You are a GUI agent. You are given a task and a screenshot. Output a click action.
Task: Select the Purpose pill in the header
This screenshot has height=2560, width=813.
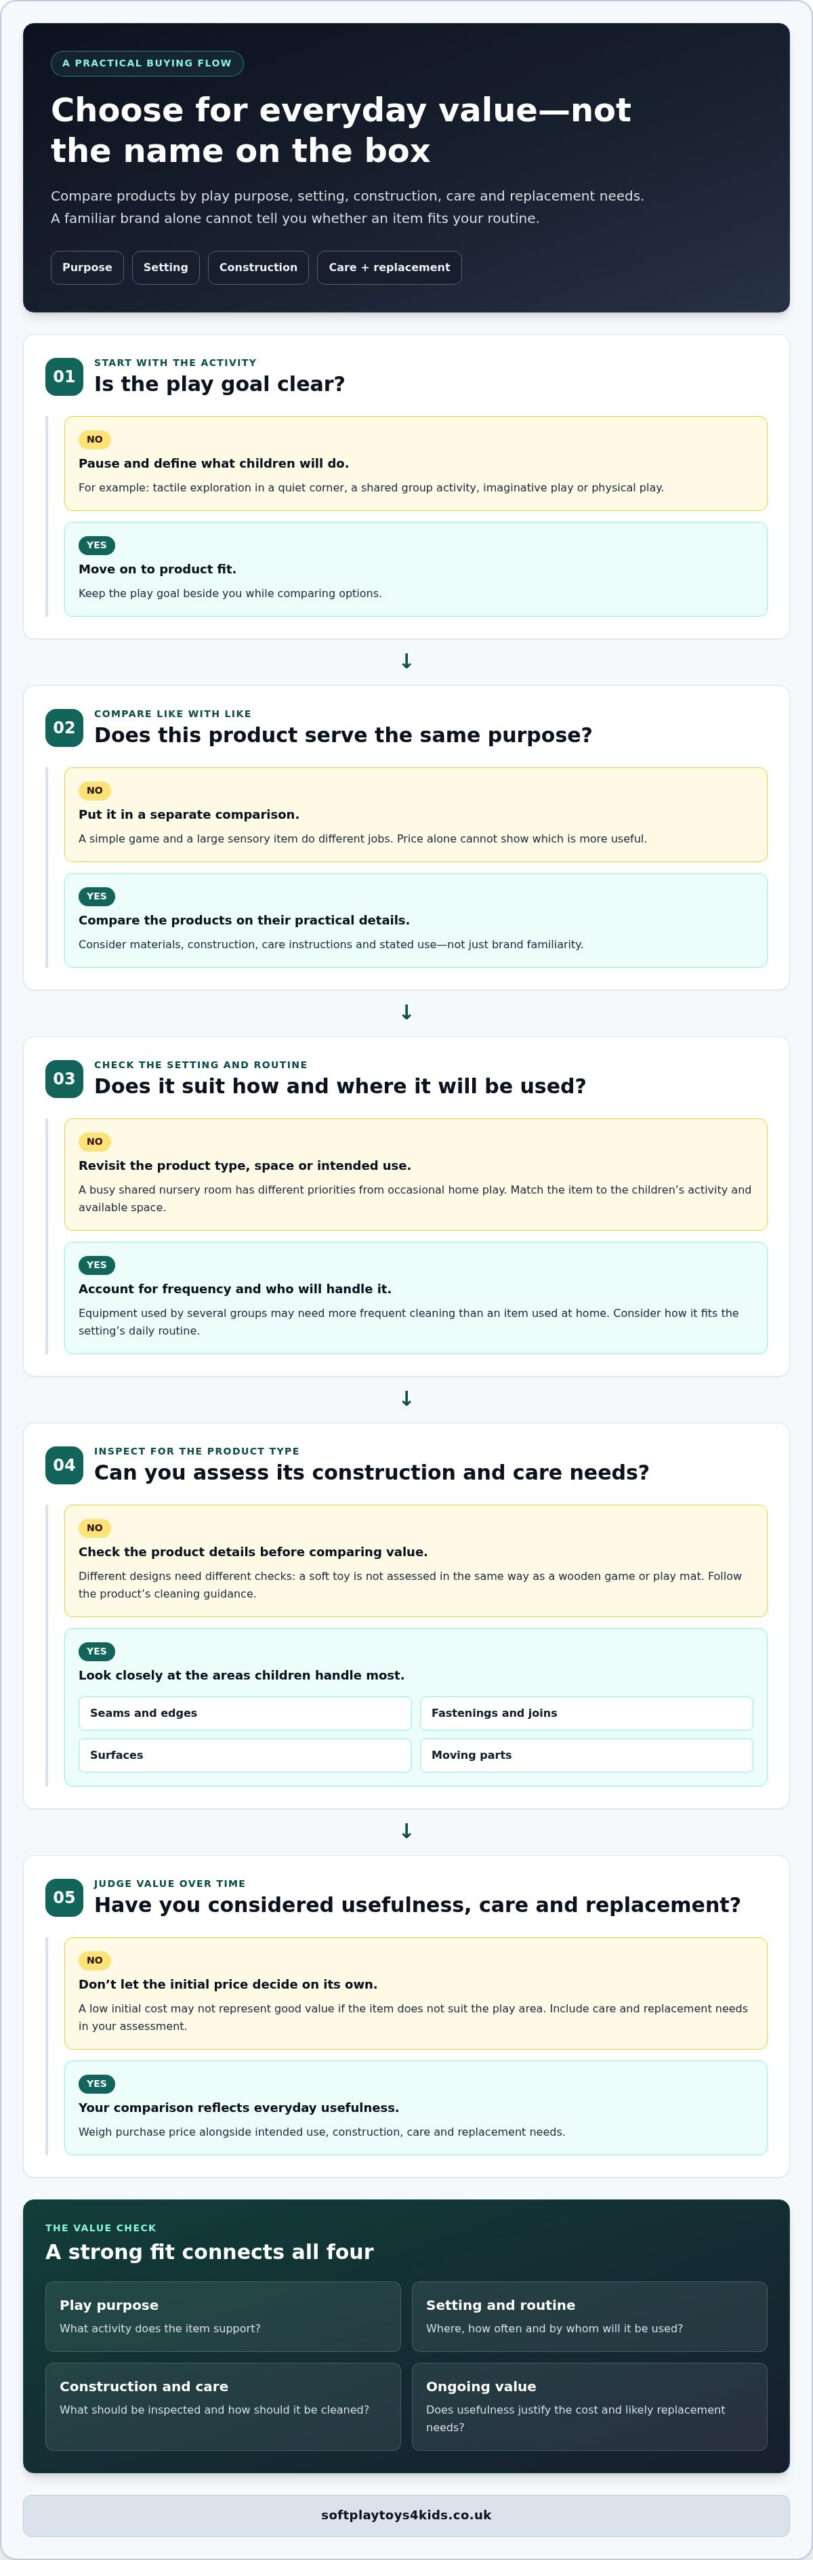pyautogui.click(x=87, y=267)
